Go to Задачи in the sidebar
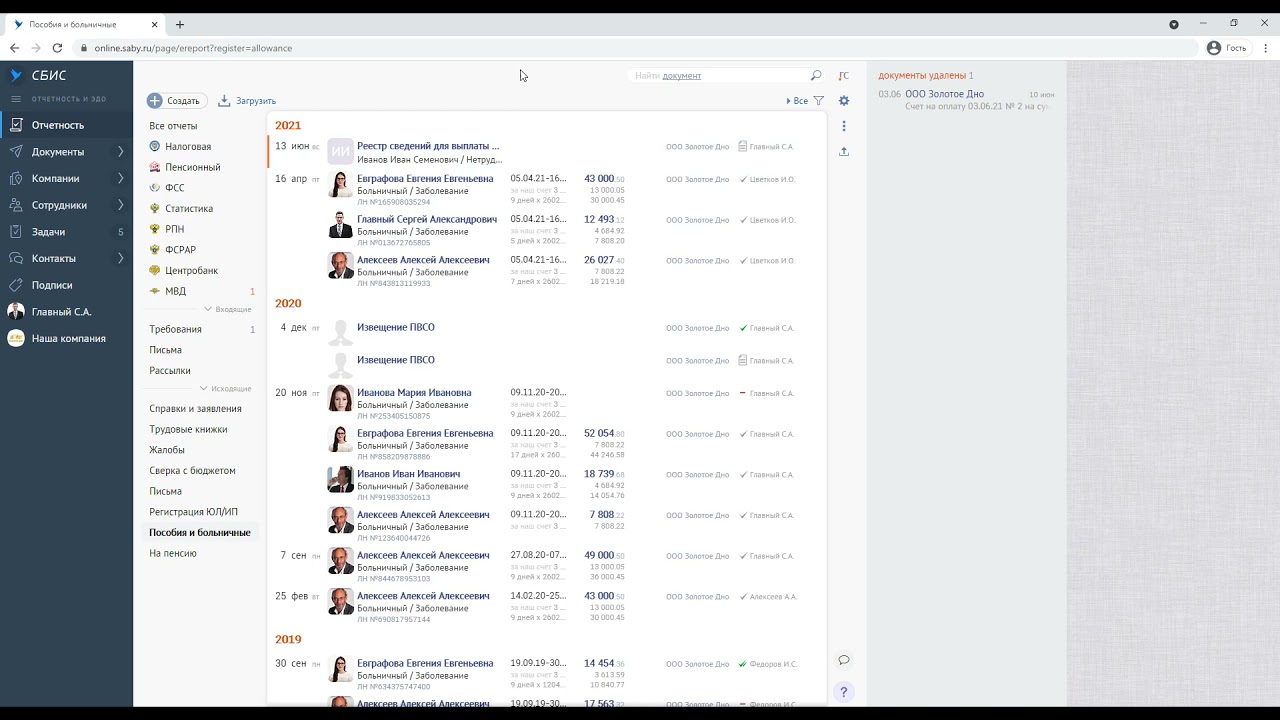 [48, 232]
